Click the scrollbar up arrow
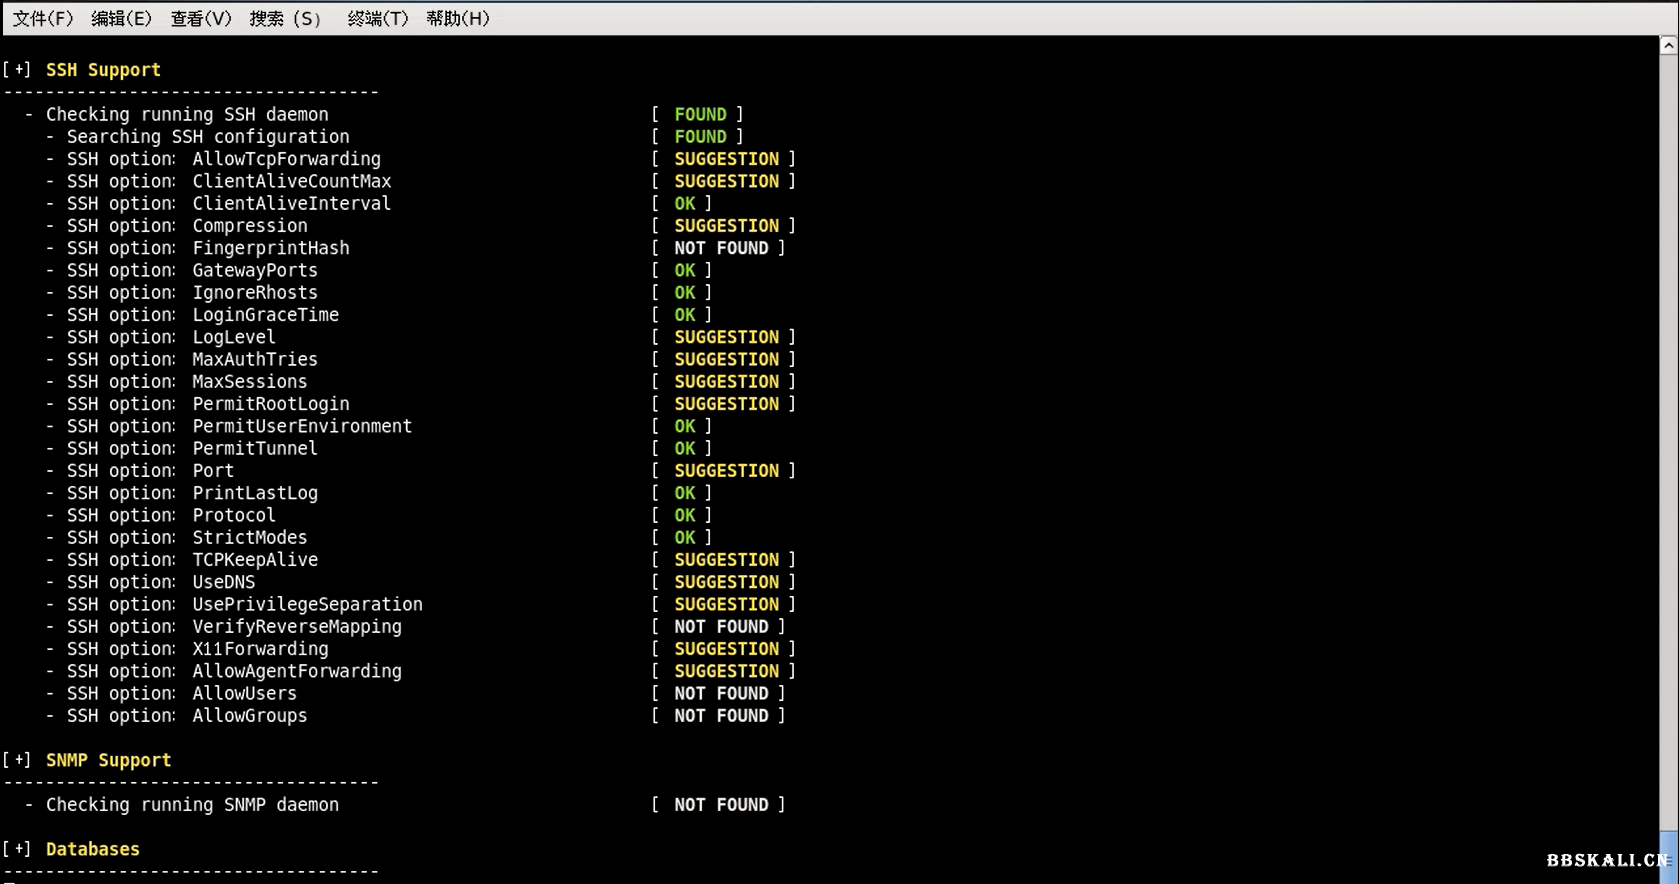 click(1668, 46)
